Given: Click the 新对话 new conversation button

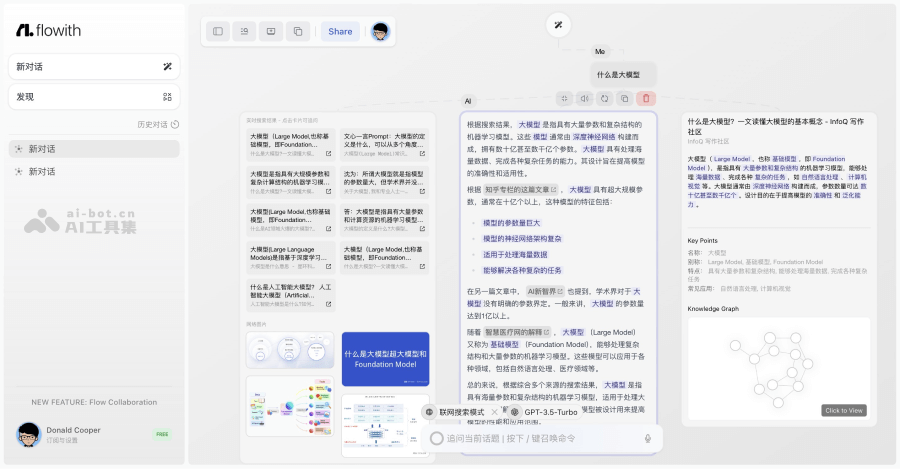Looking at the screenshot, I should click(x=93, y=67).
